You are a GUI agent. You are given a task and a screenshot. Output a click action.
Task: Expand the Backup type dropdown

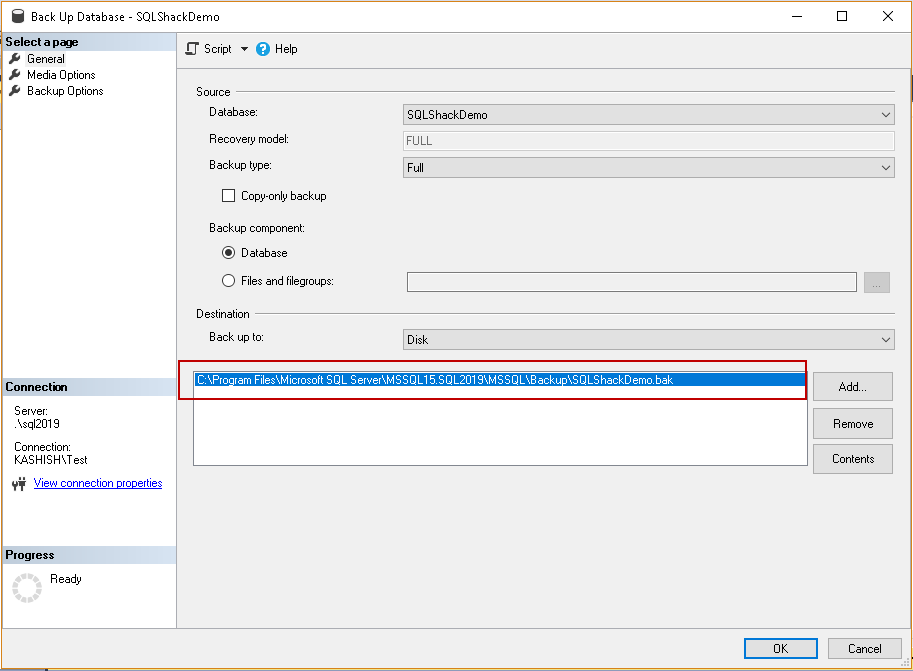[649, 168]
